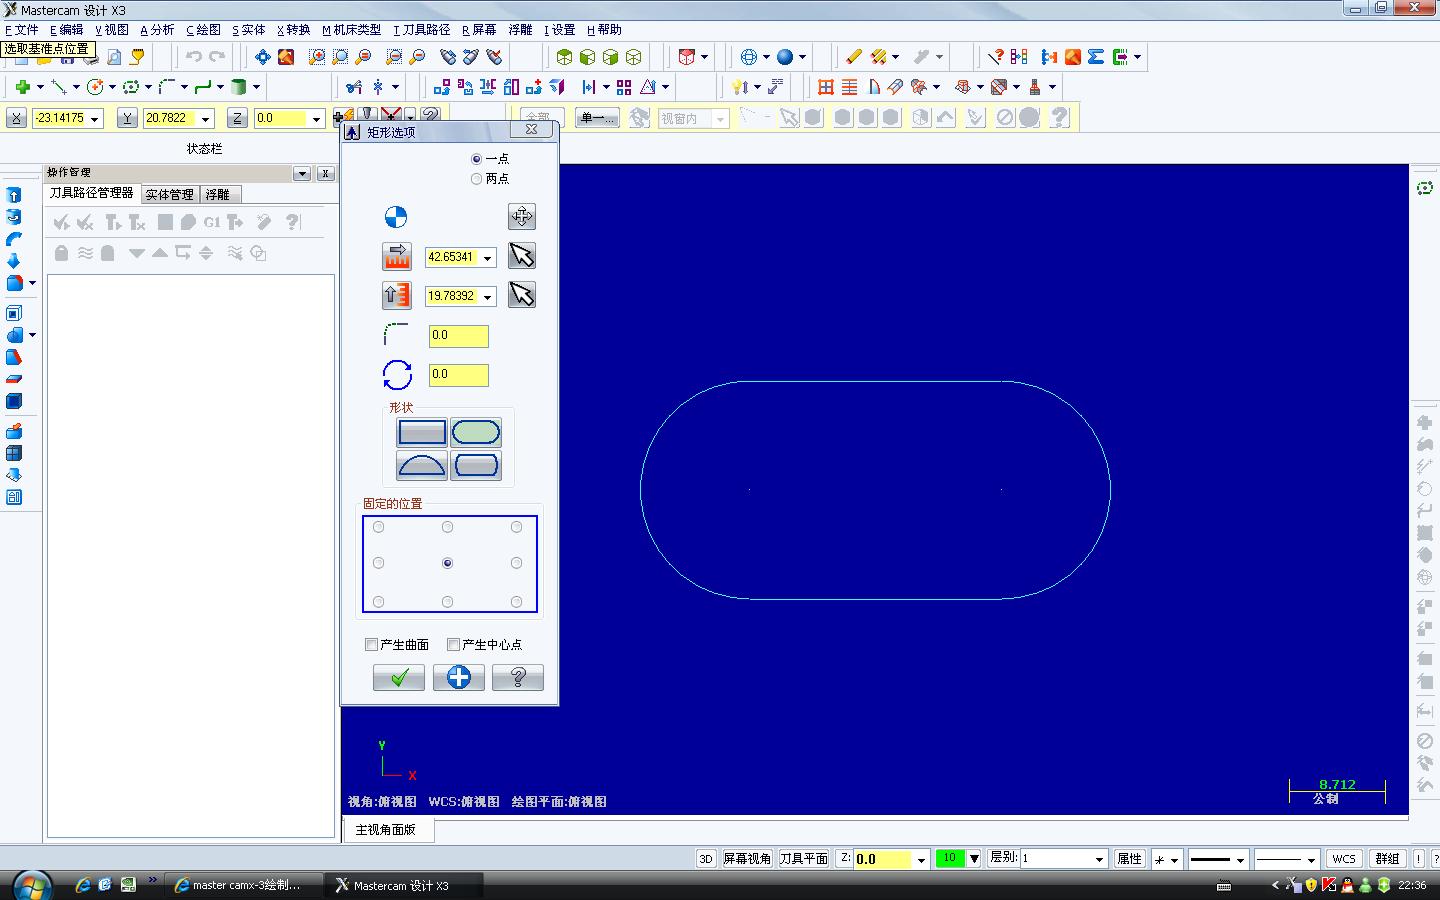
Task: Click the dialog help question-mark button
Action: (x=518, y=678)
